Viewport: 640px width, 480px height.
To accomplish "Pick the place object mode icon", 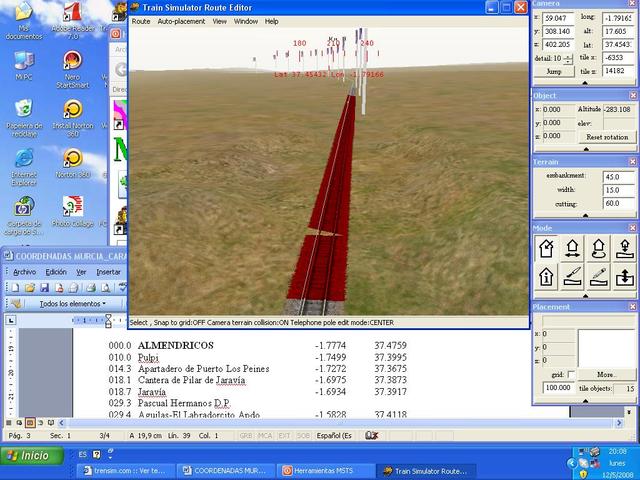I will [625, 248].
